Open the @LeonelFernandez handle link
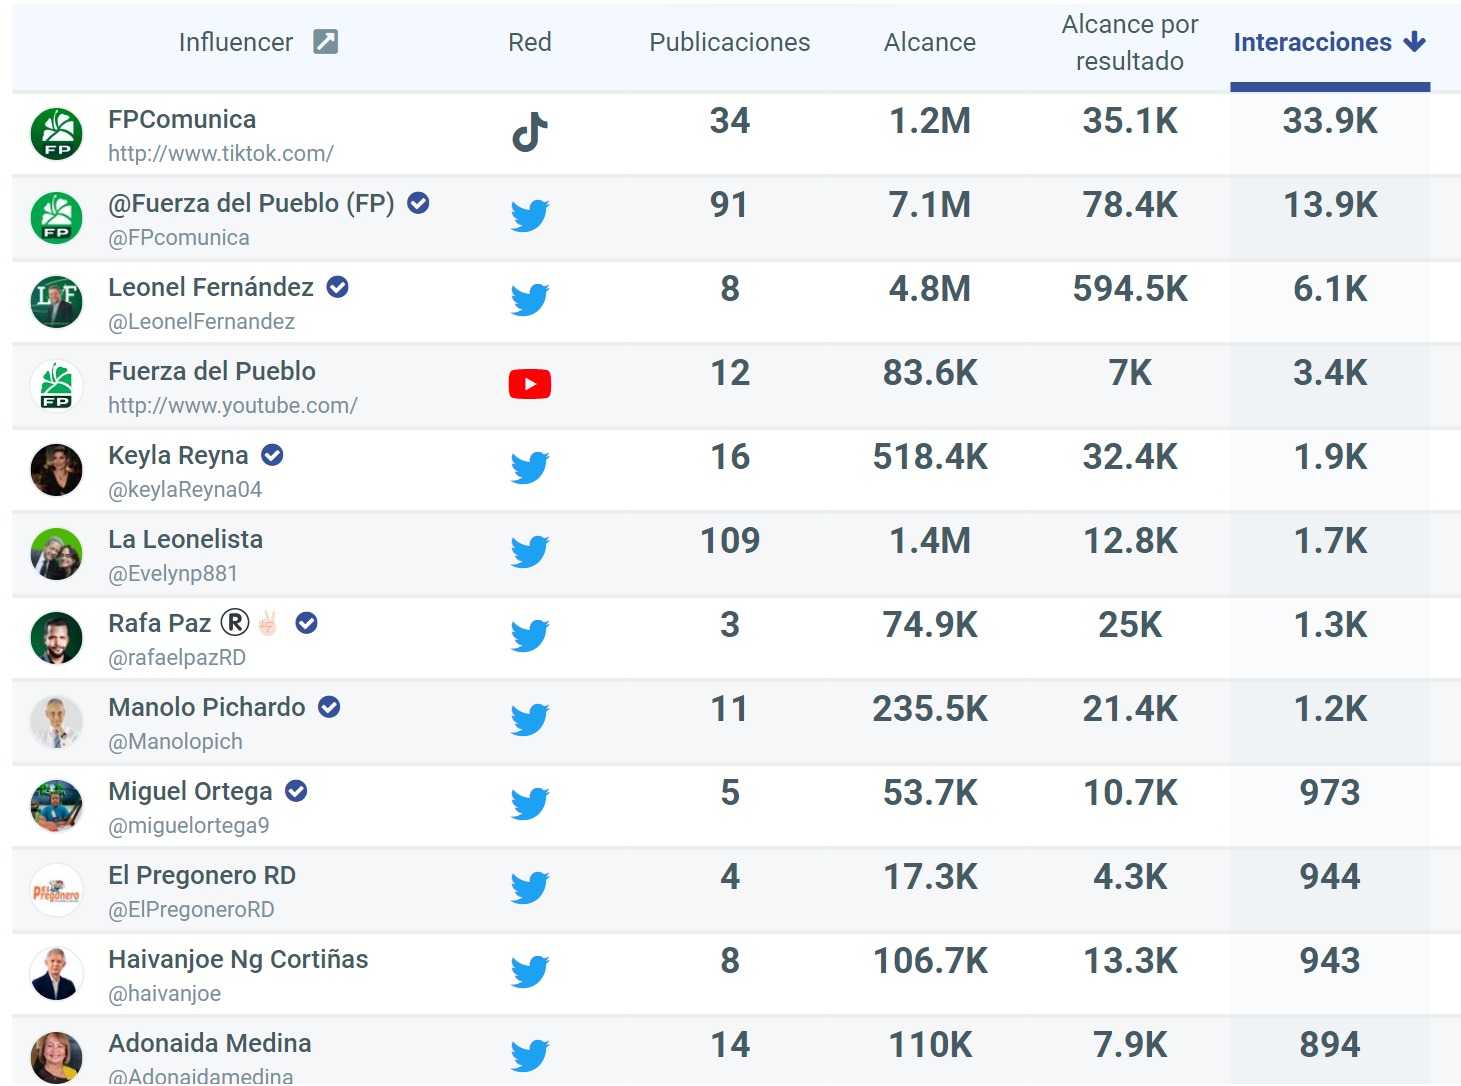 [201, 322]
